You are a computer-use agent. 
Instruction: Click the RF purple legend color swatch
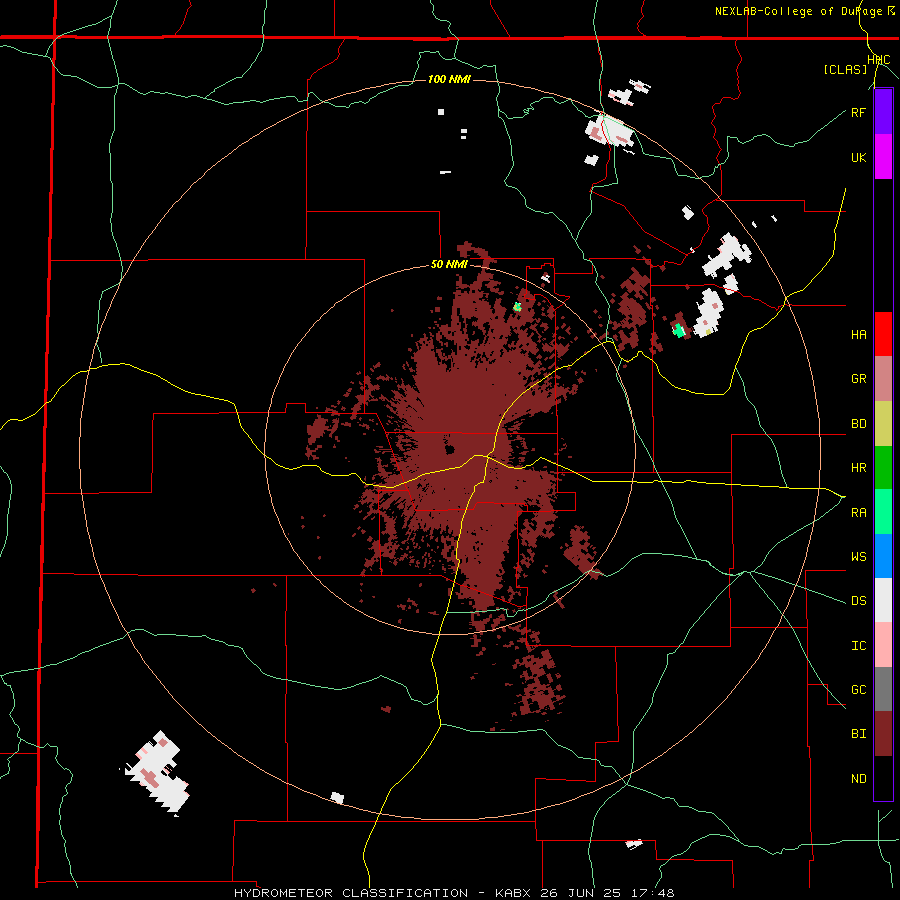pos(883,112)
